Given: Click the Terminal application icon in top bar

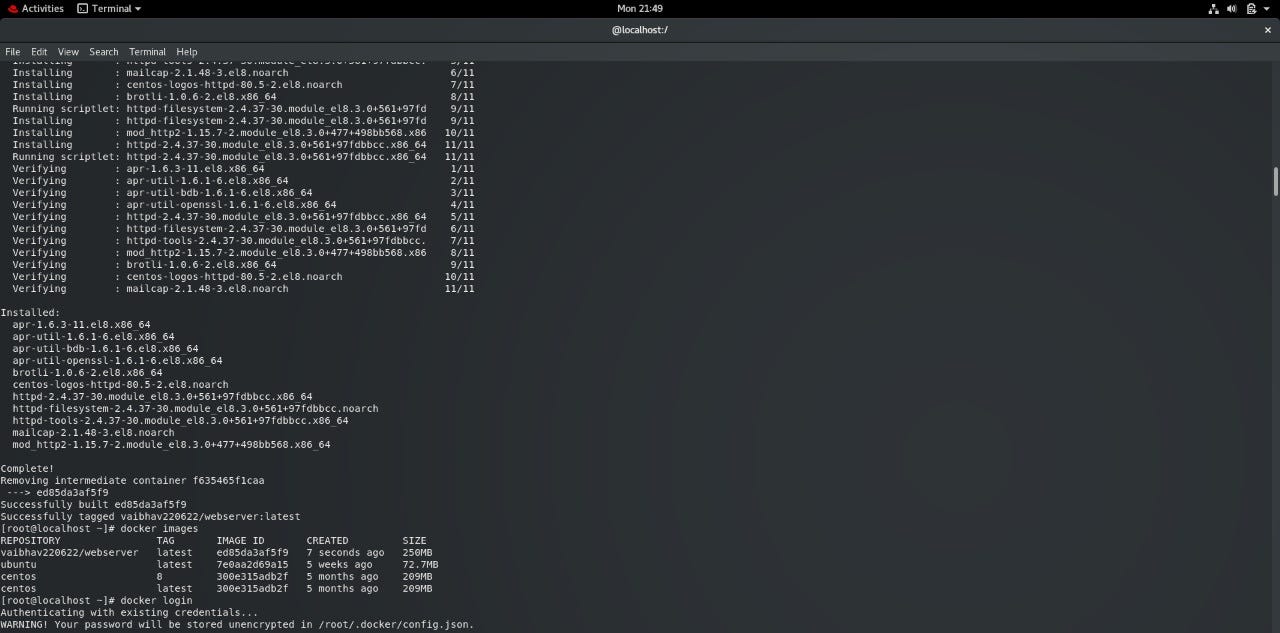Looking at the screenshot, I should pyautogui.click(x=84, y=8).
